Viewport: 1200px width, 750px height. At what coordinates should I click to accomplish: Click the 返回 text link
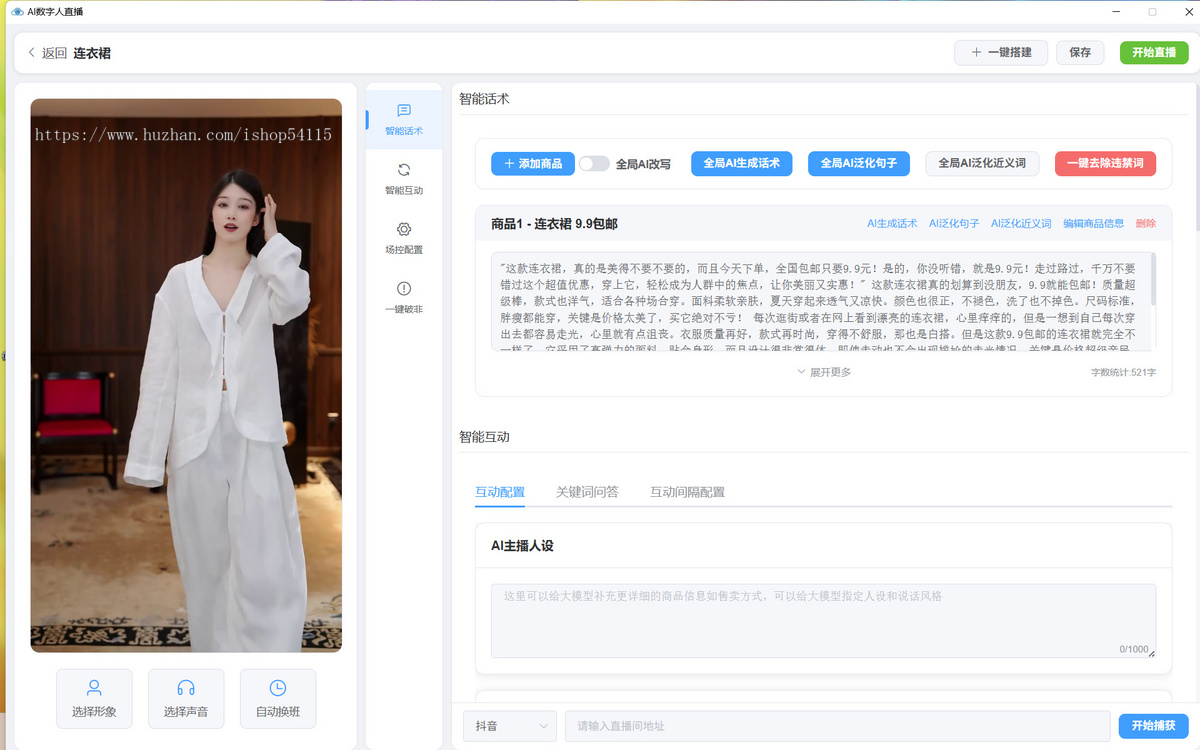point(54,53)
